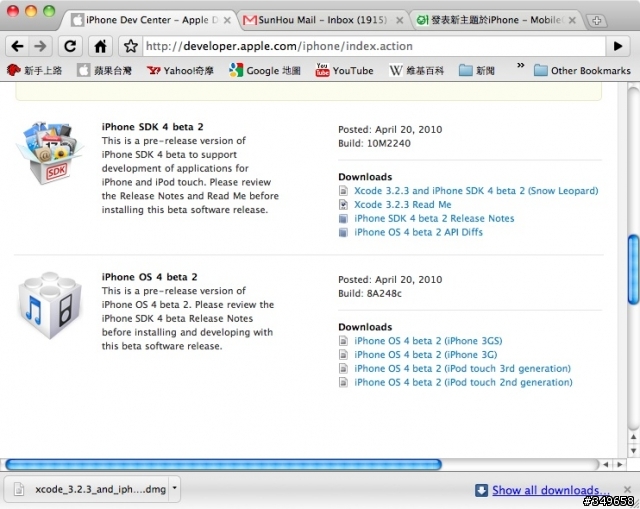Image resolution: width=640 pixels, height=509 pixels.
Task: Expand the xcode dmg download options arrow
Action: pos(175,488)
